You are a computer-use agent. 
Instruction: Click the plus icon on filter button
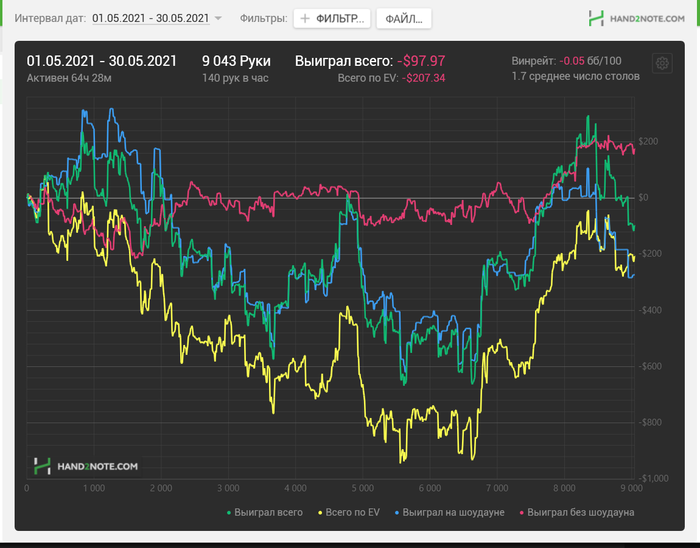(305, 19)
